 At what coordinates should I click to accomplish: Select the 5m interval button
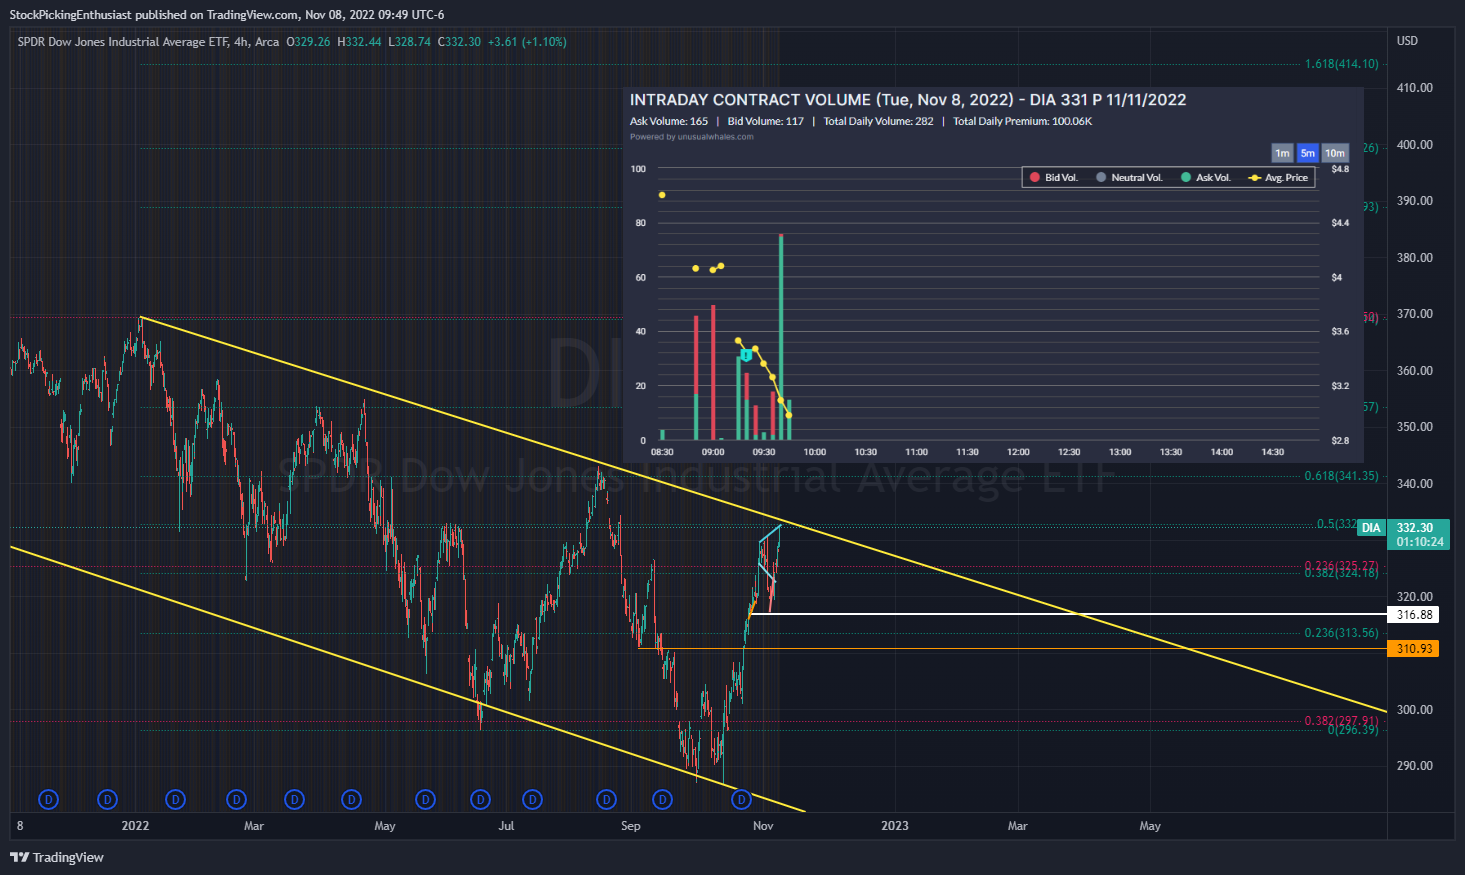[1307, 153]
